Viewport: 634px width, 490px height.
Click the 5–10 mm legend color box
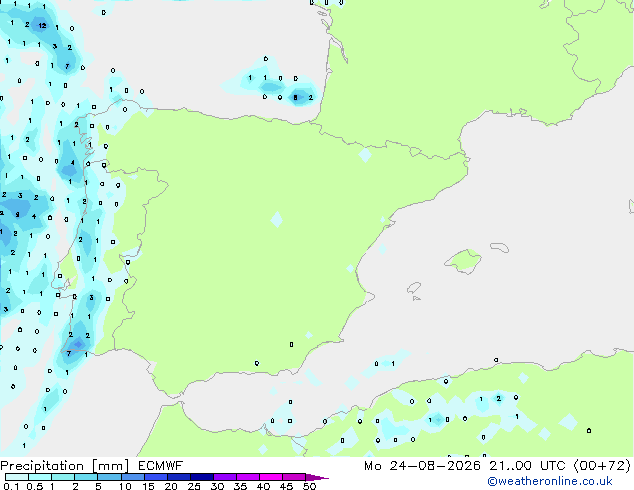click(x=109, y=477)
